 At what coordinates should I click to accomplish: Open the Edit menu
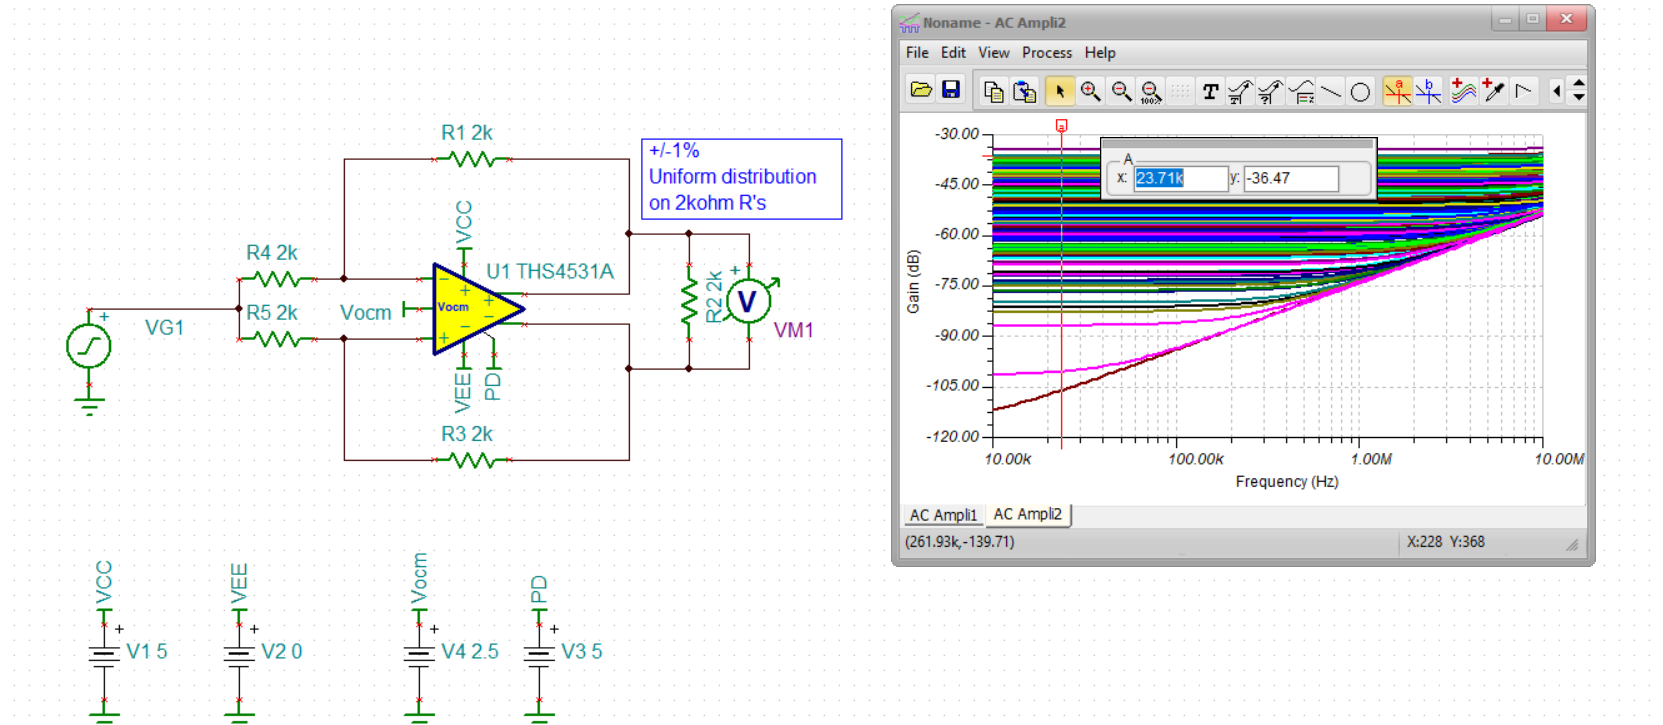(953, 53)
